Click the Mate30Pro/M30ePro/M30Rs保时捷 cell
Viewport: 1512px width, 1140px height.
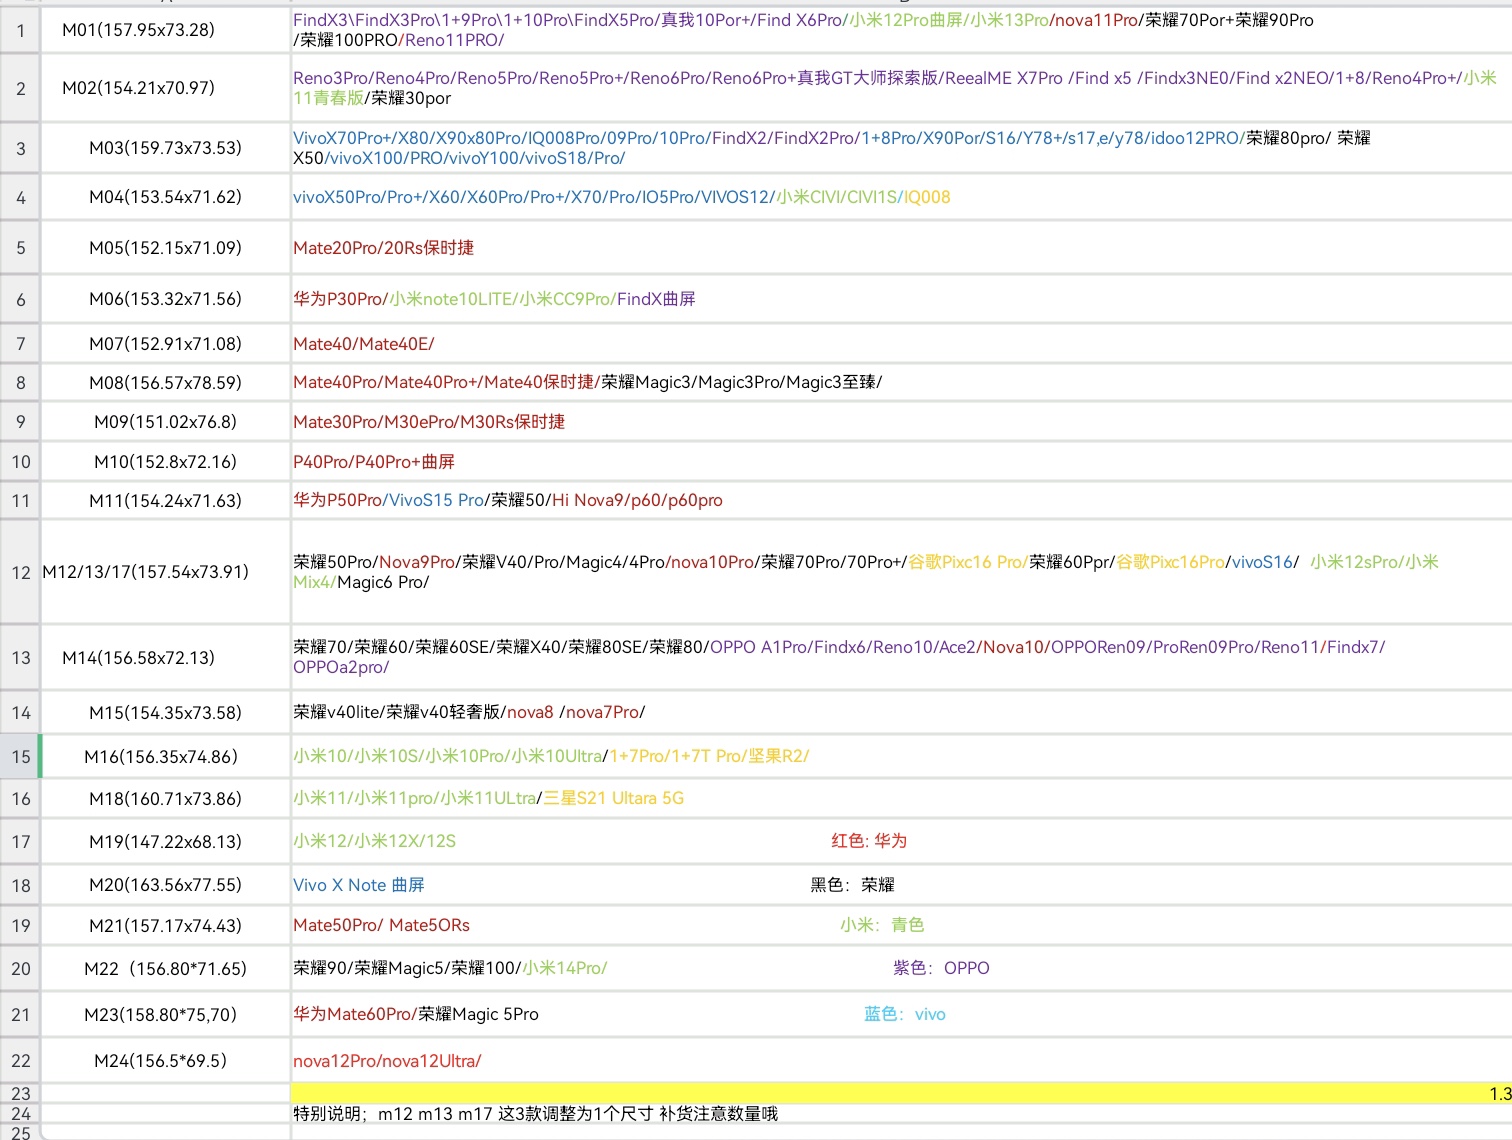click(900, 422)
